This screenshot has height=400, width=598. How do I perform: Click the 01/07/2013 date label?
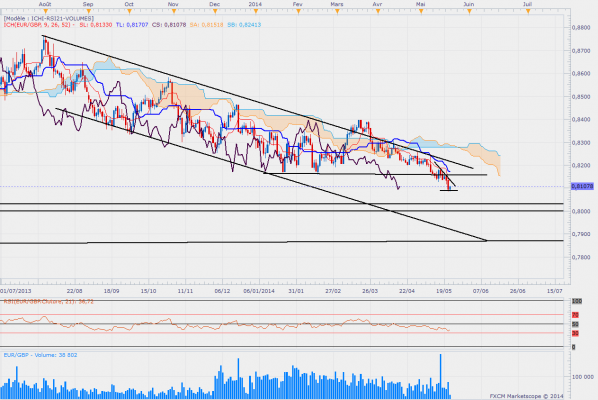(16, 291)
